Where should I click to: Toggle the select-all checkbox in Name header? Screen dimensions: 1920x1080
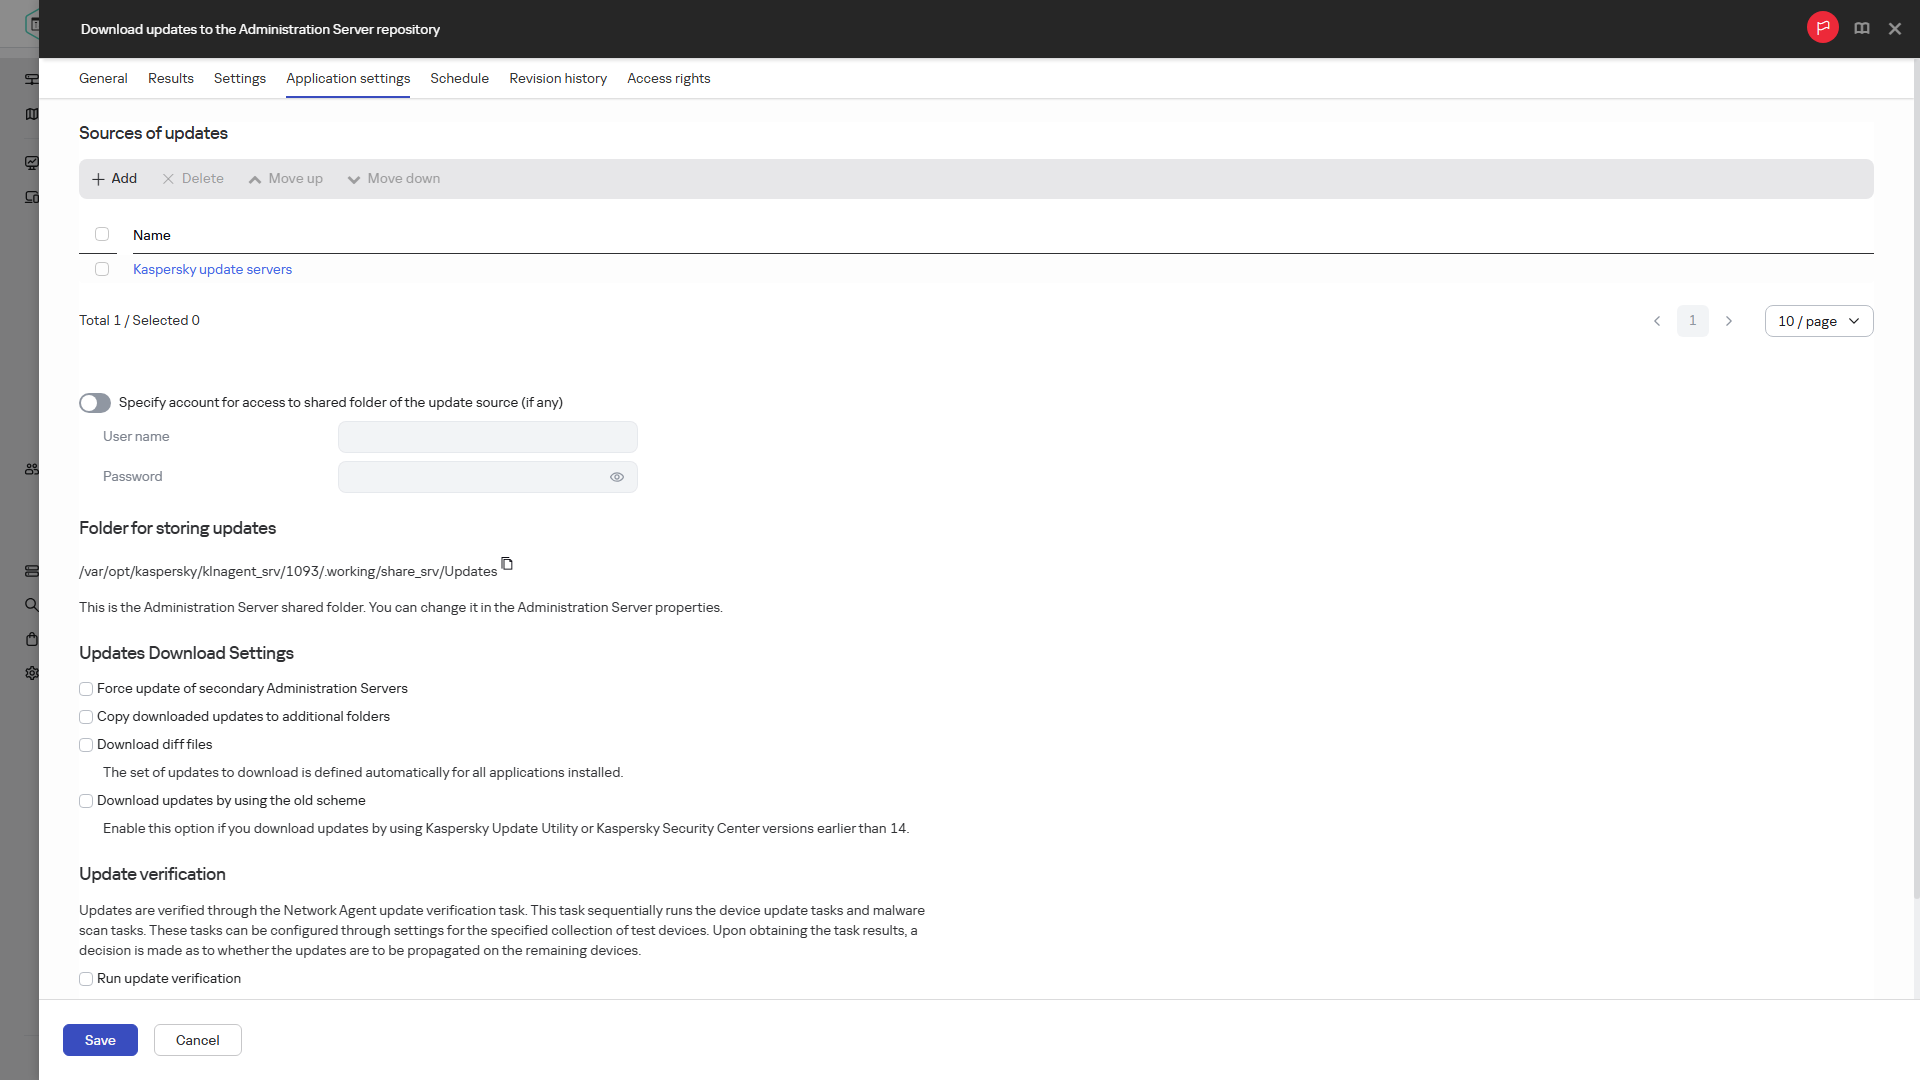(x=102, y=234)
